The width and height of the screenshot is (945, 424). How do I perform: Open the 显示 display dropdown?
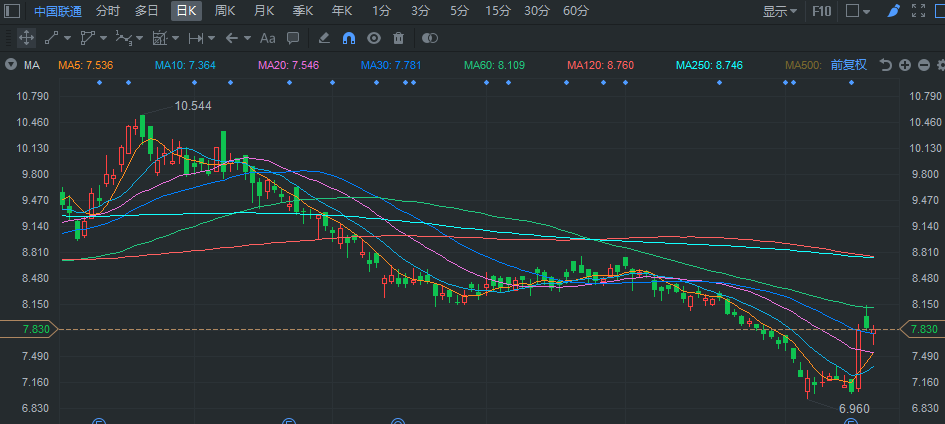pos(780,11)
